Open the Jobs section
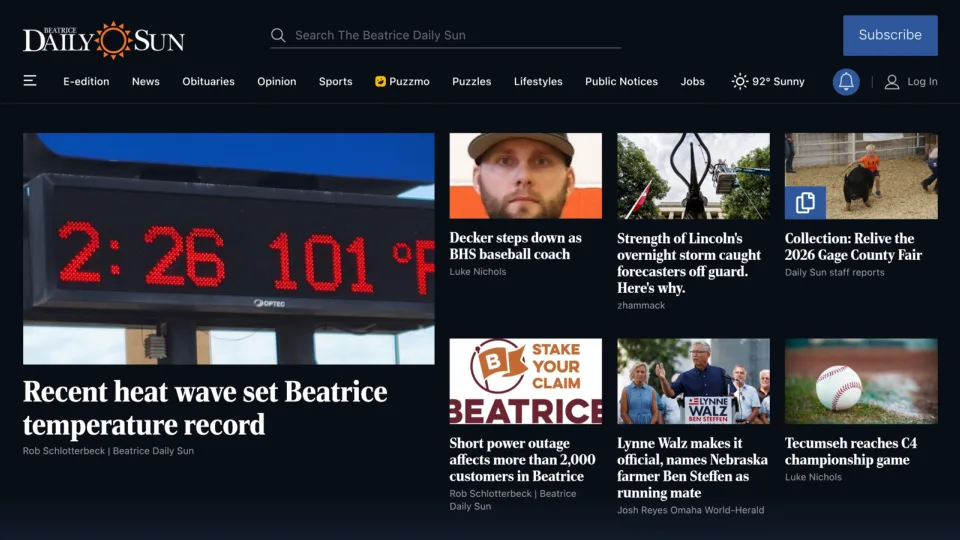This screenshot has height=540, width=960. [x=692, y=81]
